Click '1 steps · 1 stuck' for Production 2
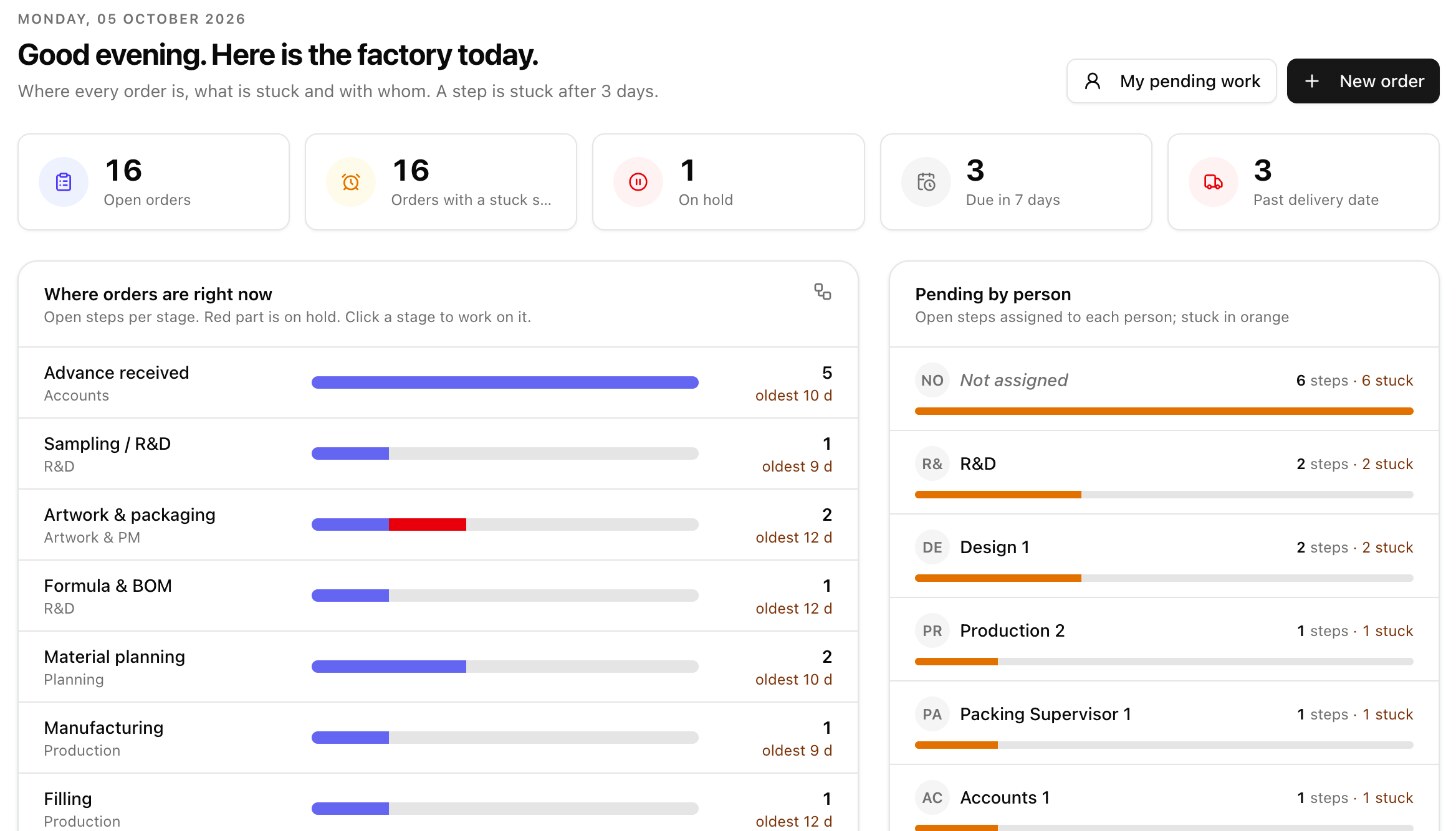Viewport: 1456px width, 831px height. click(1355, 631)
